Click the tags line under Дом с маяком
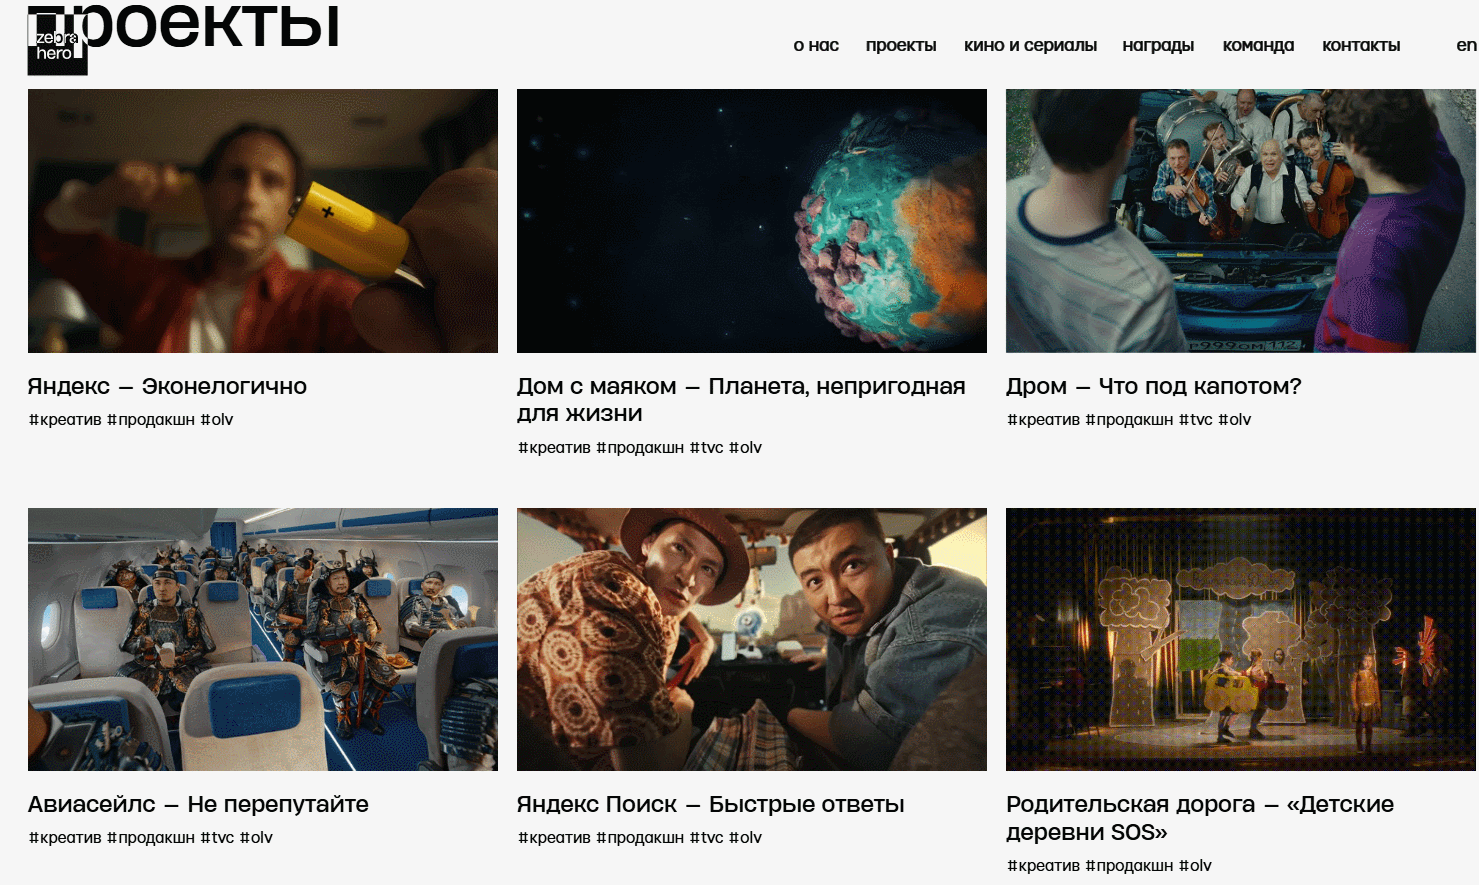Image resolution: width=1479 pixels, height=885 pixels. (x=640, y=448)
